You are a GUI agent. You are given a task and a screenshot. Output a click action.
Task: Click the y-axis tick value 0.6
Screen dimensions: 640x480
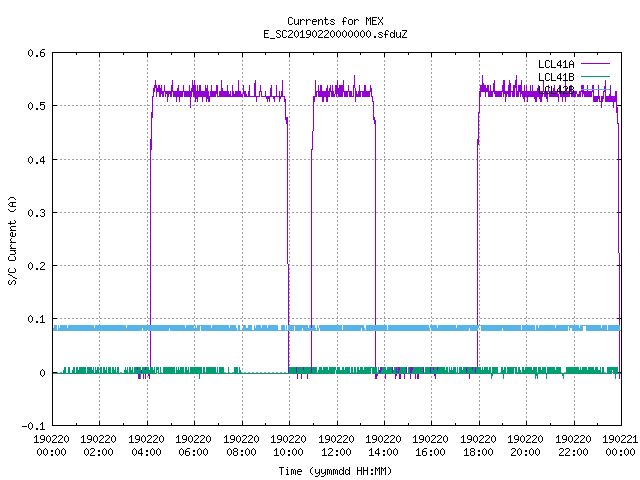click(36, 53)
